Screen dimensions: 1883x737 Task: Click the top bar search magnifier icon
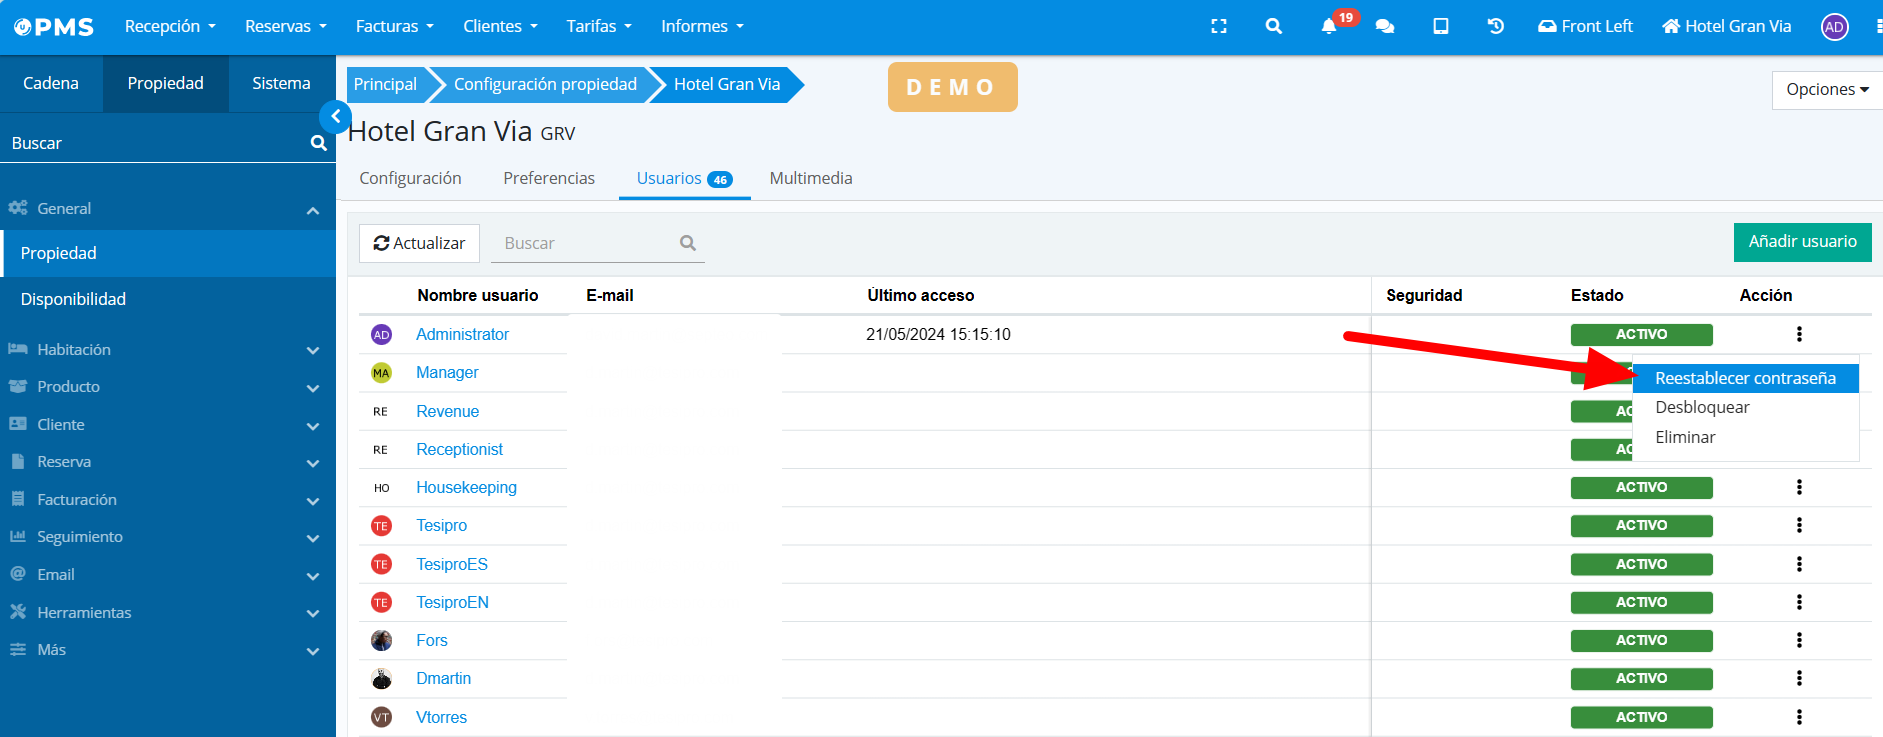[x=1273, y=27]
